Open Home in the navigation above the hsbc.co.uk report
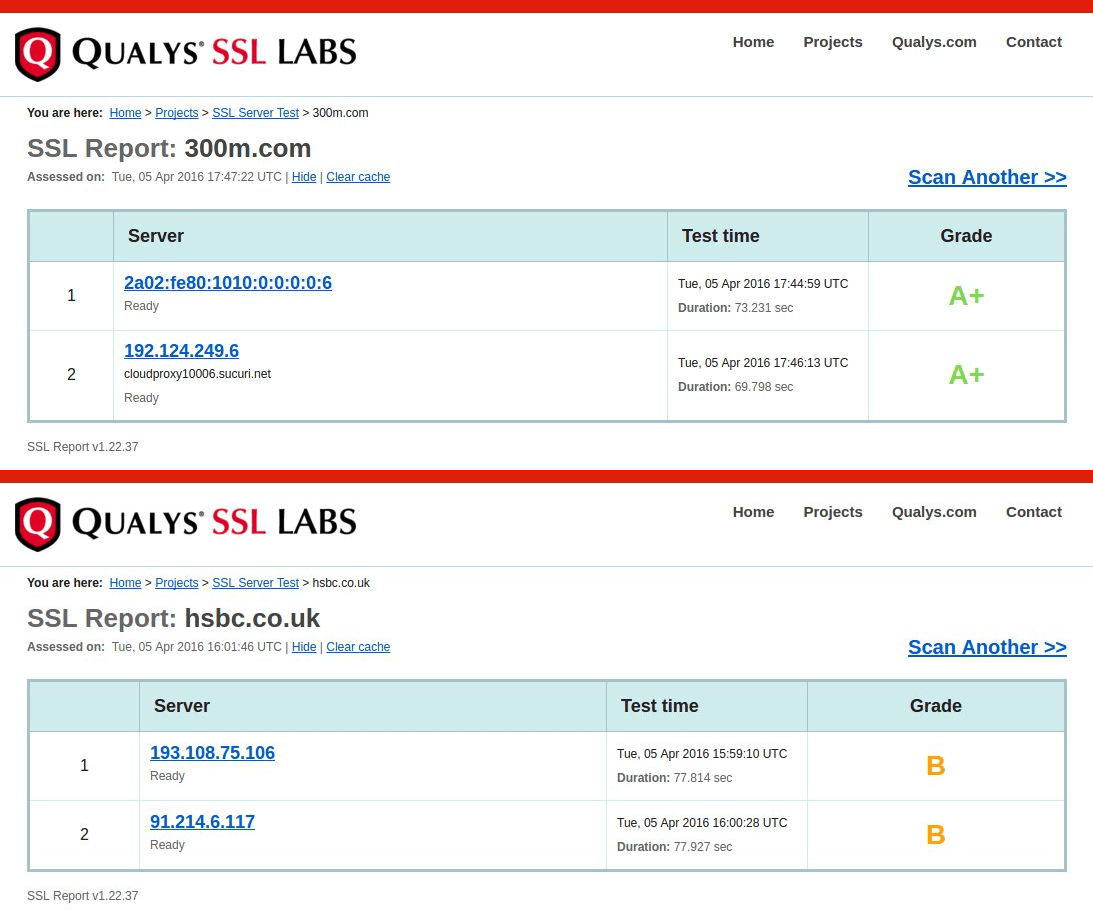1093x920 pixels. tap(753, 512)
